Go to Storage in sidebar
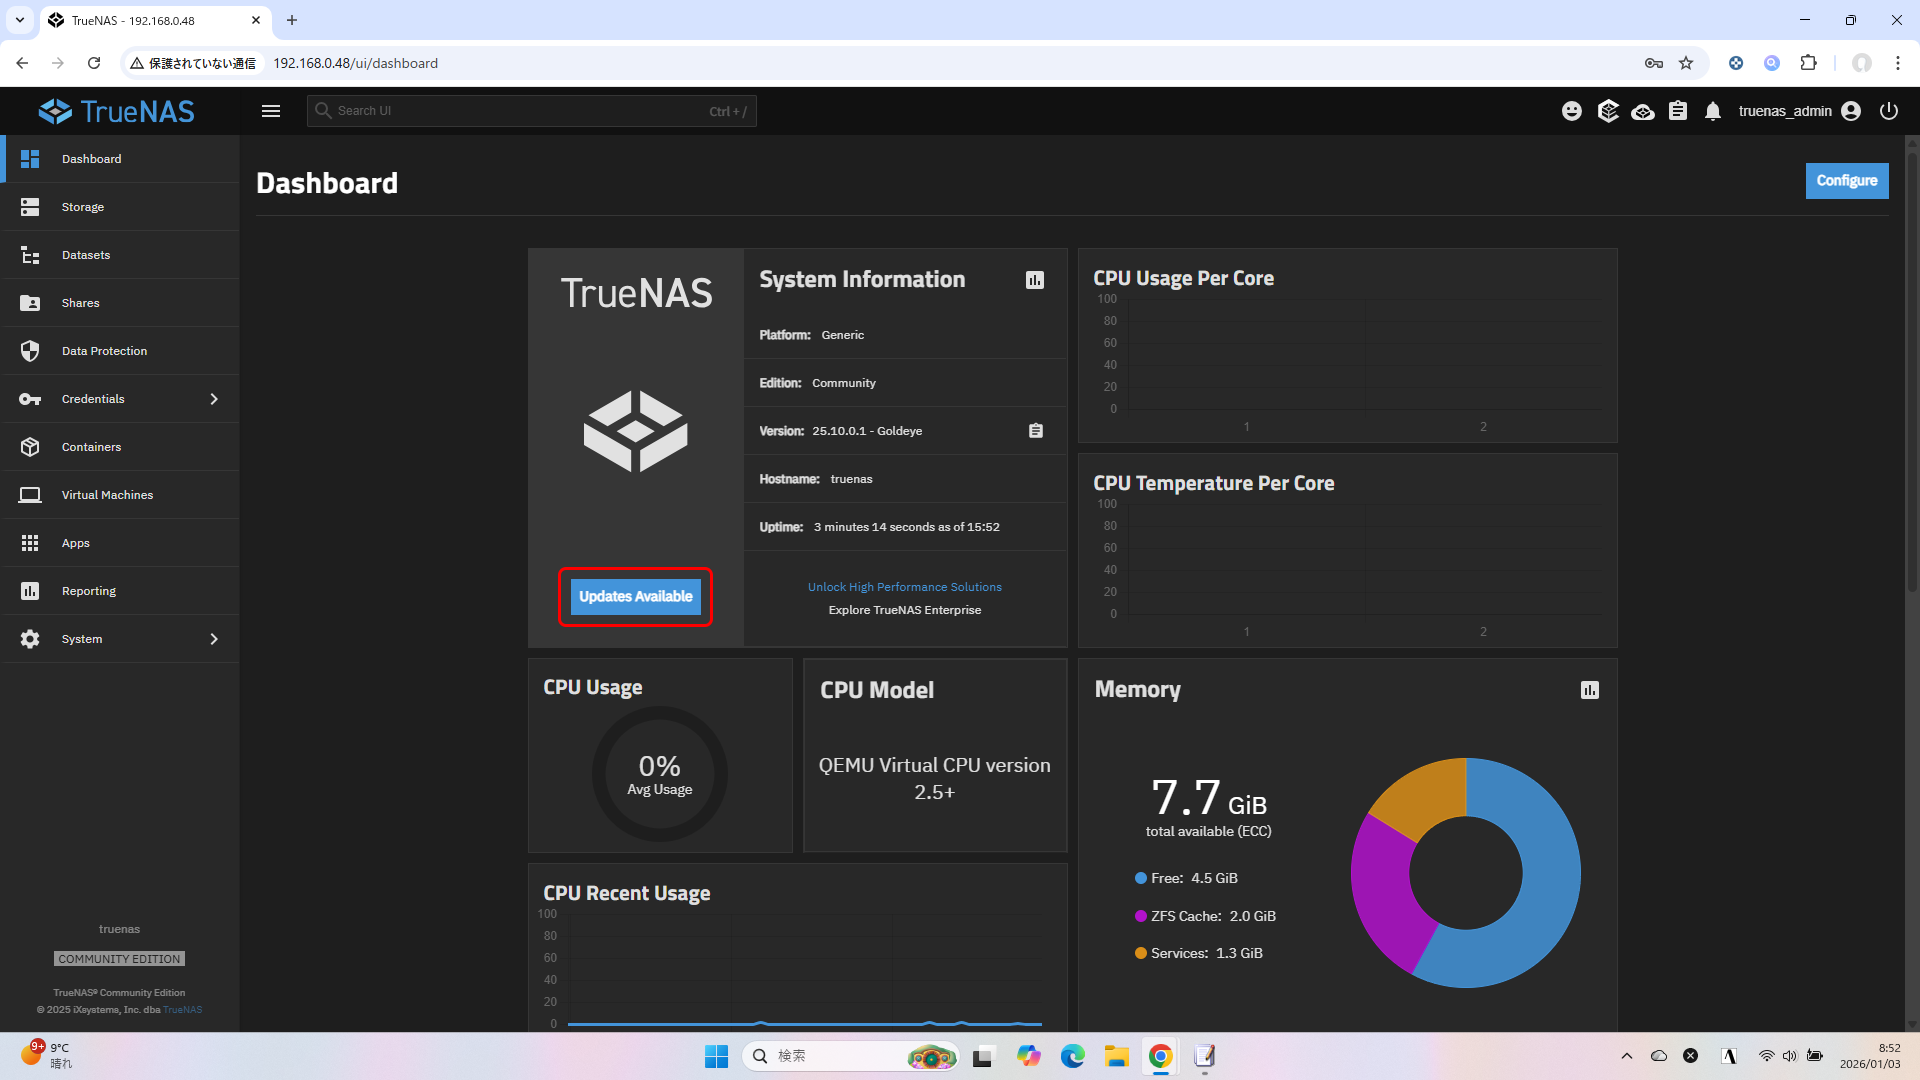 coord(83,207)
